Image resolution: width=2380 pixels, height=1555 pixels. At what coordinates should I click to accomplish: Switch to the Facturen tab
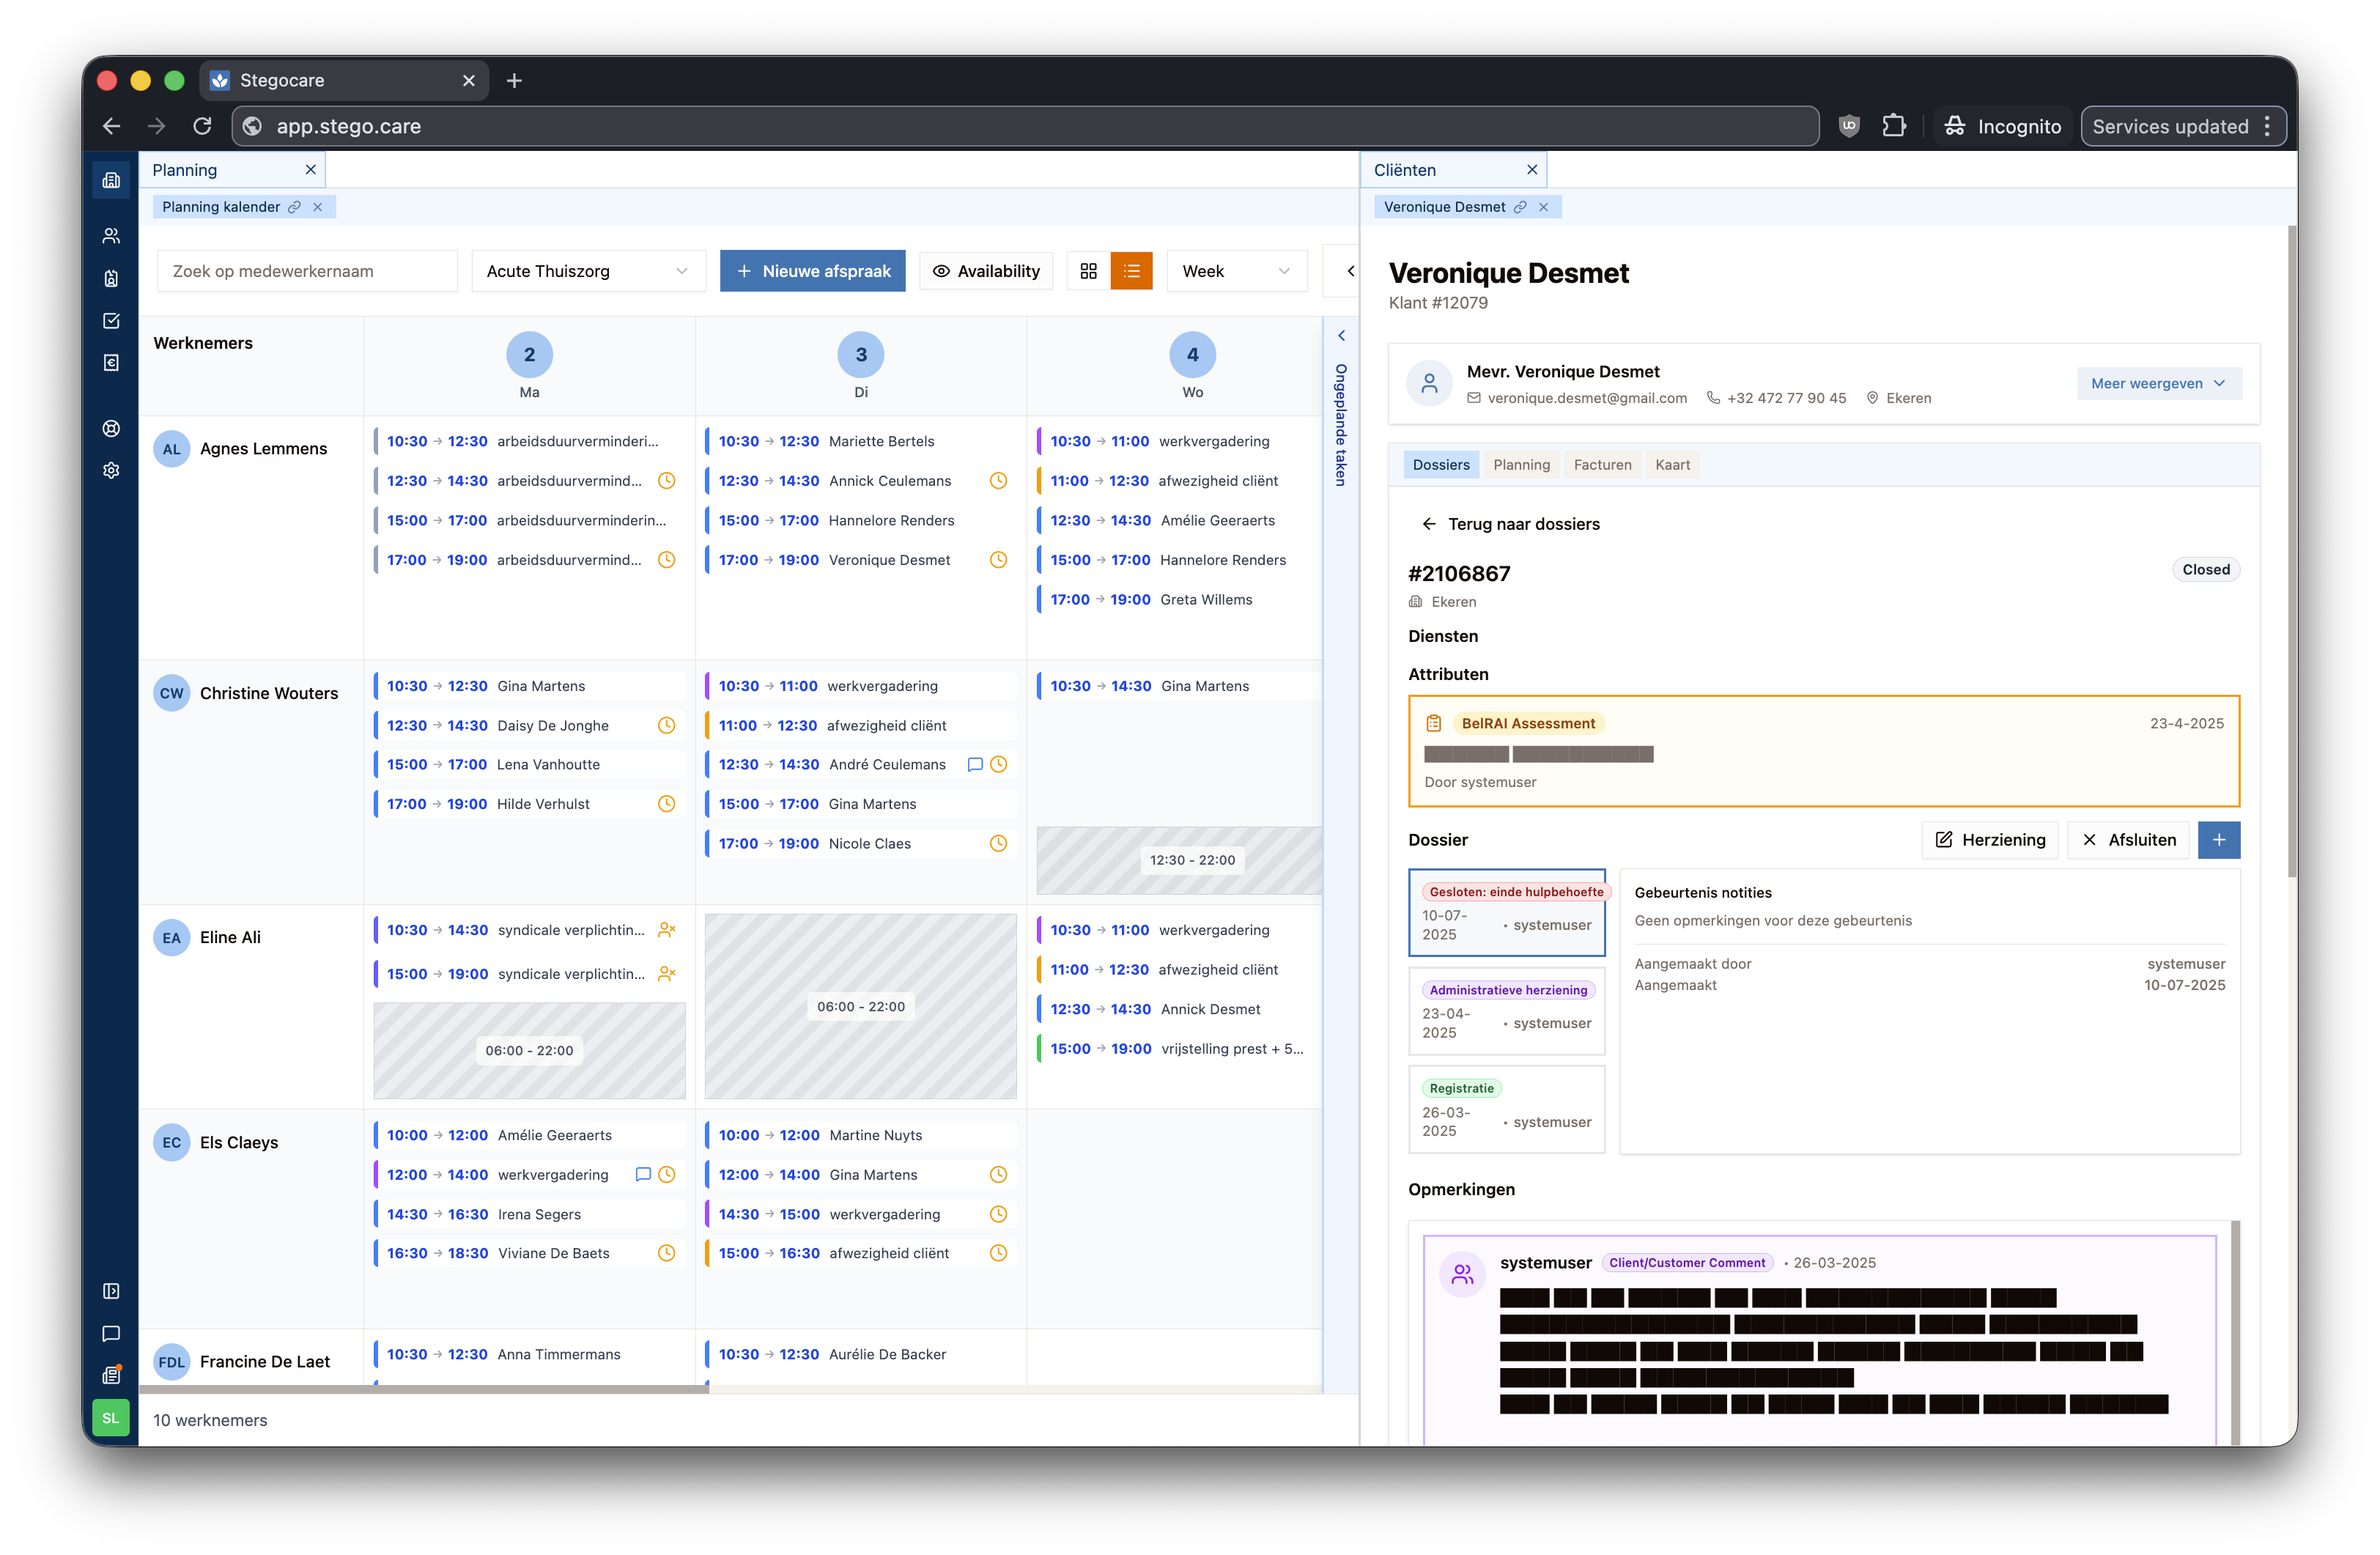pos(1602,464)
